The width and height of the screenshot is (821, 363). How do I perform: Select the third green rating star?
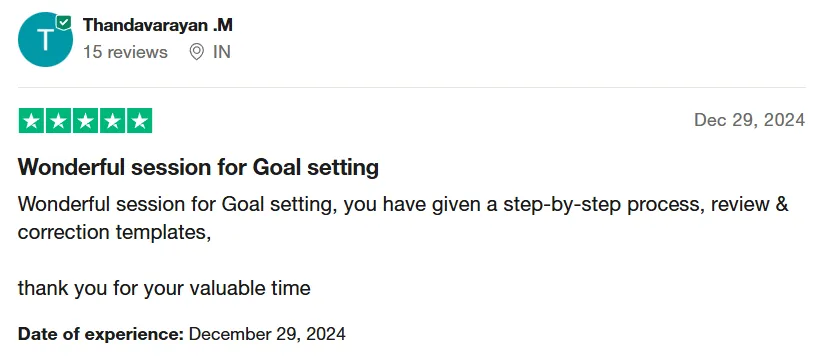tap(85, 120)
